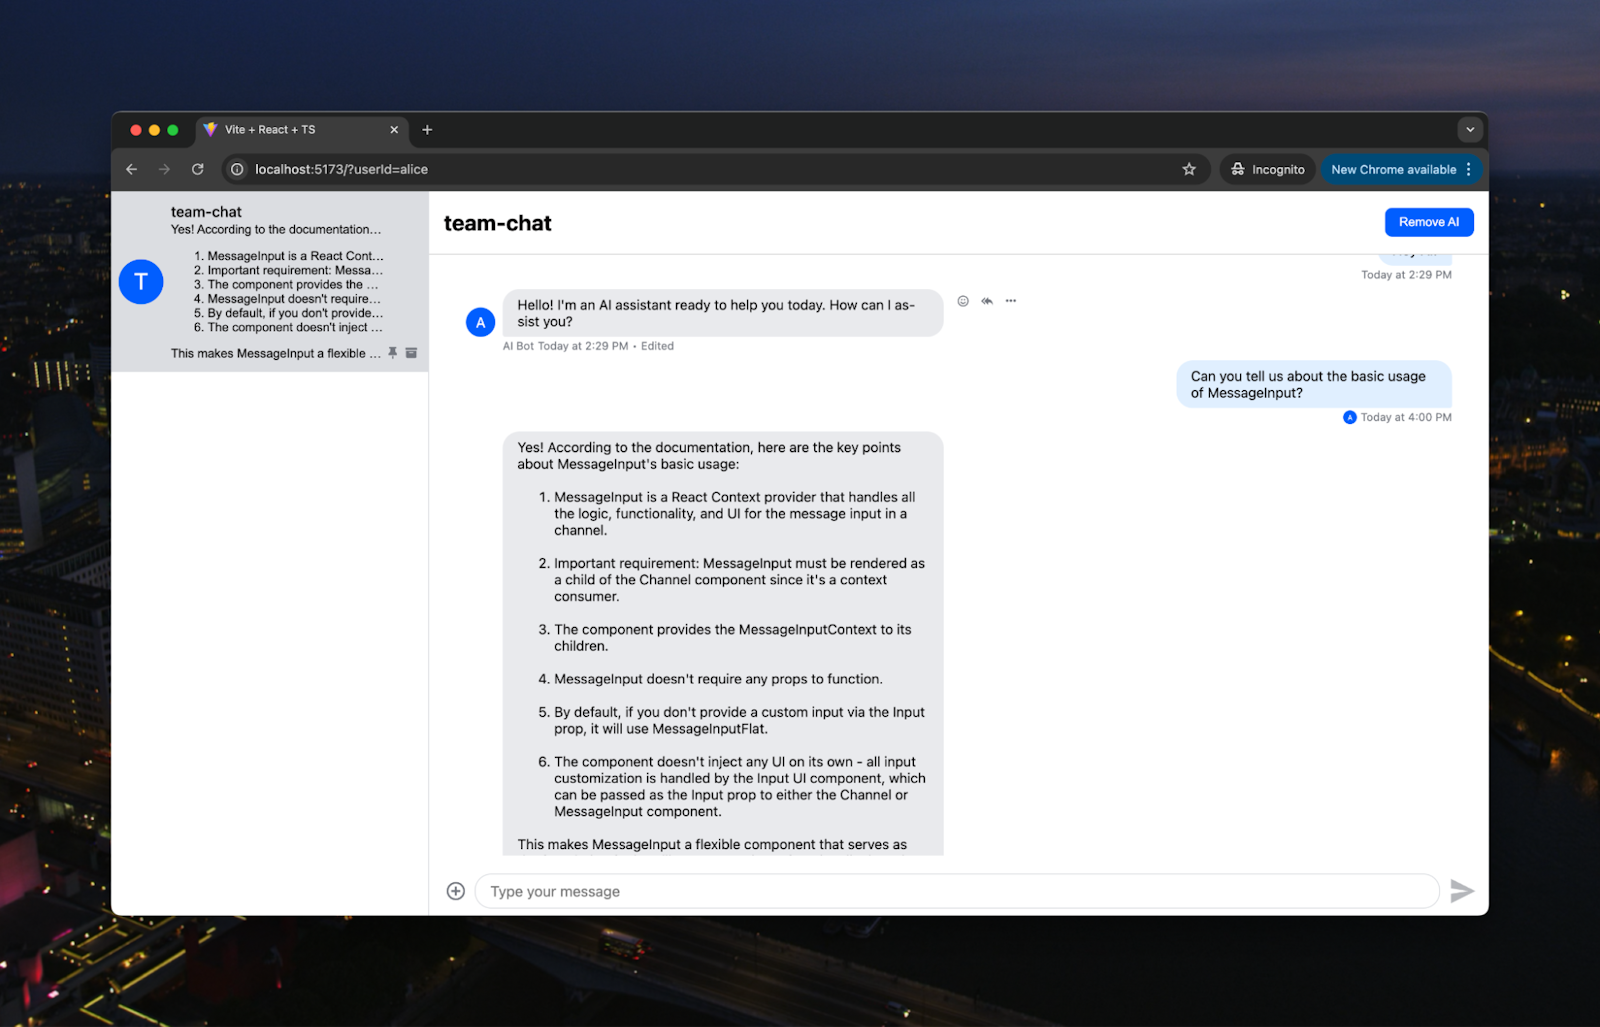Send the message using the send arrow
Viewport: 1600px width, 1027px height.
[1462, 890]
